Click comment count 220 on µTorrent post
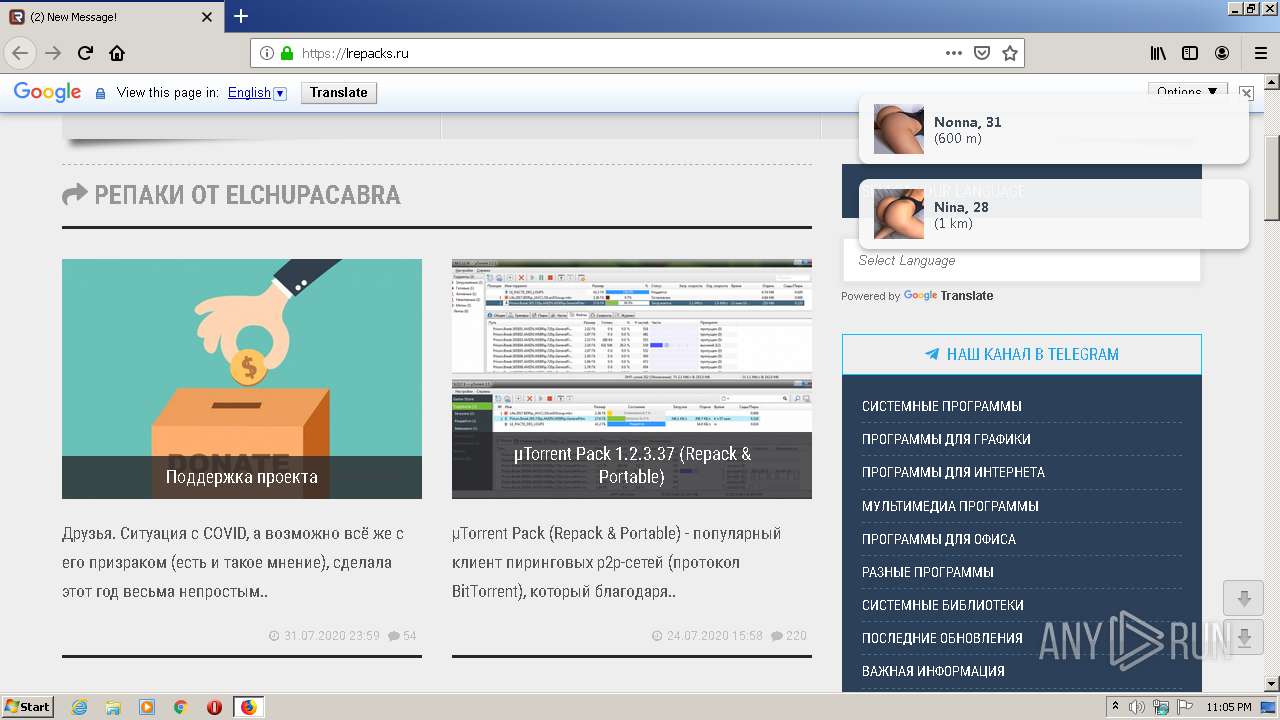Screen dimensions: 1280x720 (x=788, y=636)
